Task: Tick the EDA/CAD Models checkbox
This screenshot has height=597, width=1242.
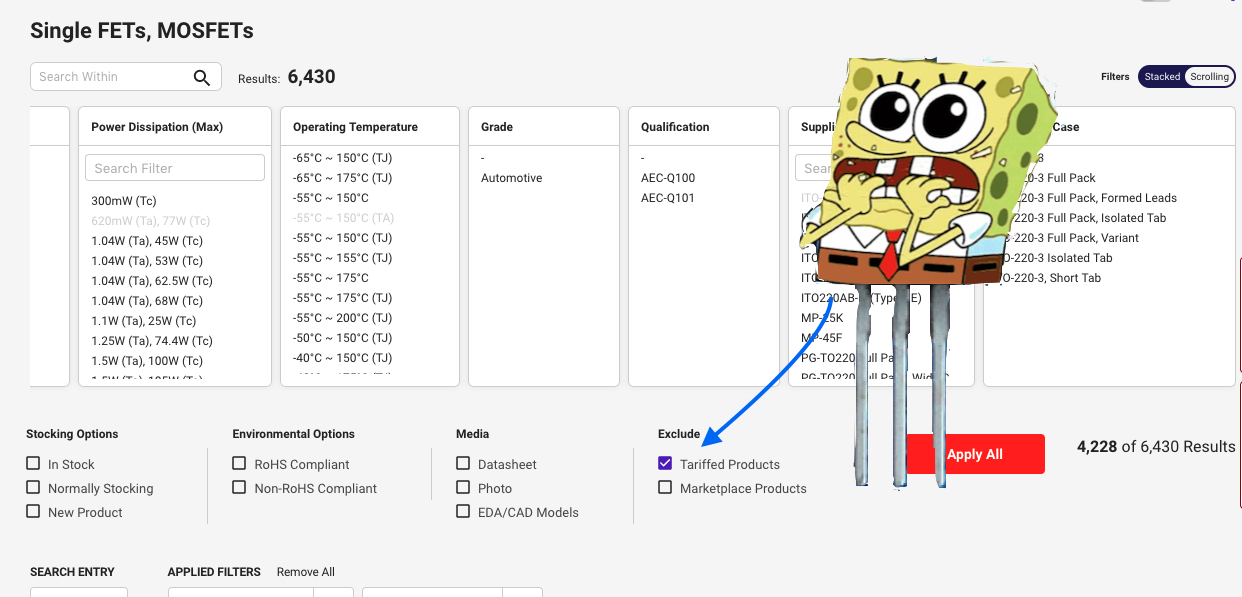Action: 463,512
